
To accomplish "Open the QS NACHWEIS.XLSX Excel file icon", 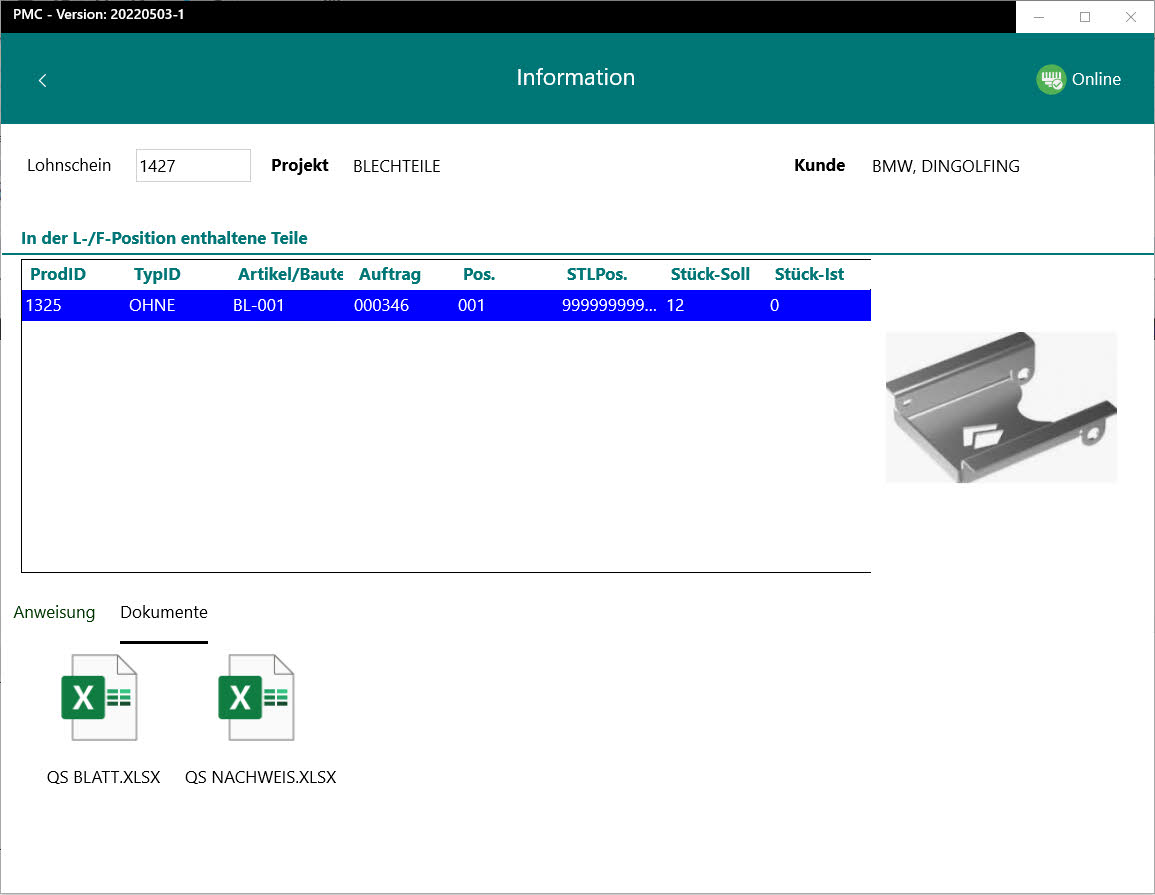I will click(256, 697).
